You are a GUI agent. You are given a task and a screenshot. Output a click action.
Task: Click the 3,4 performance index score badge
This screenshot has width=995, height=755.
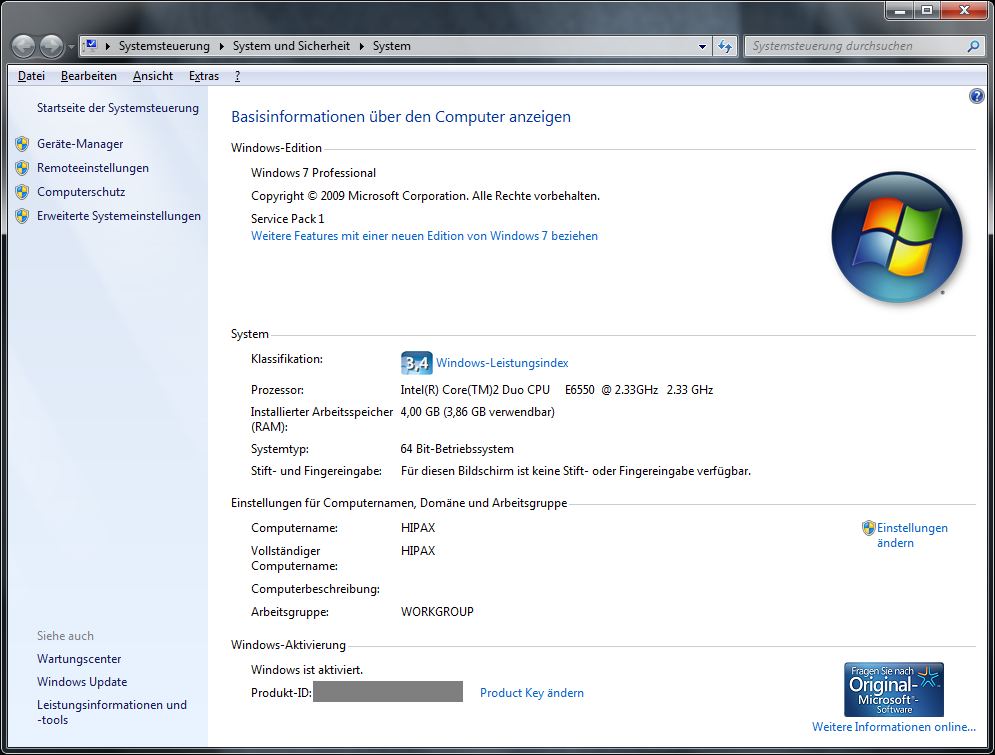[x=416, y=363]
